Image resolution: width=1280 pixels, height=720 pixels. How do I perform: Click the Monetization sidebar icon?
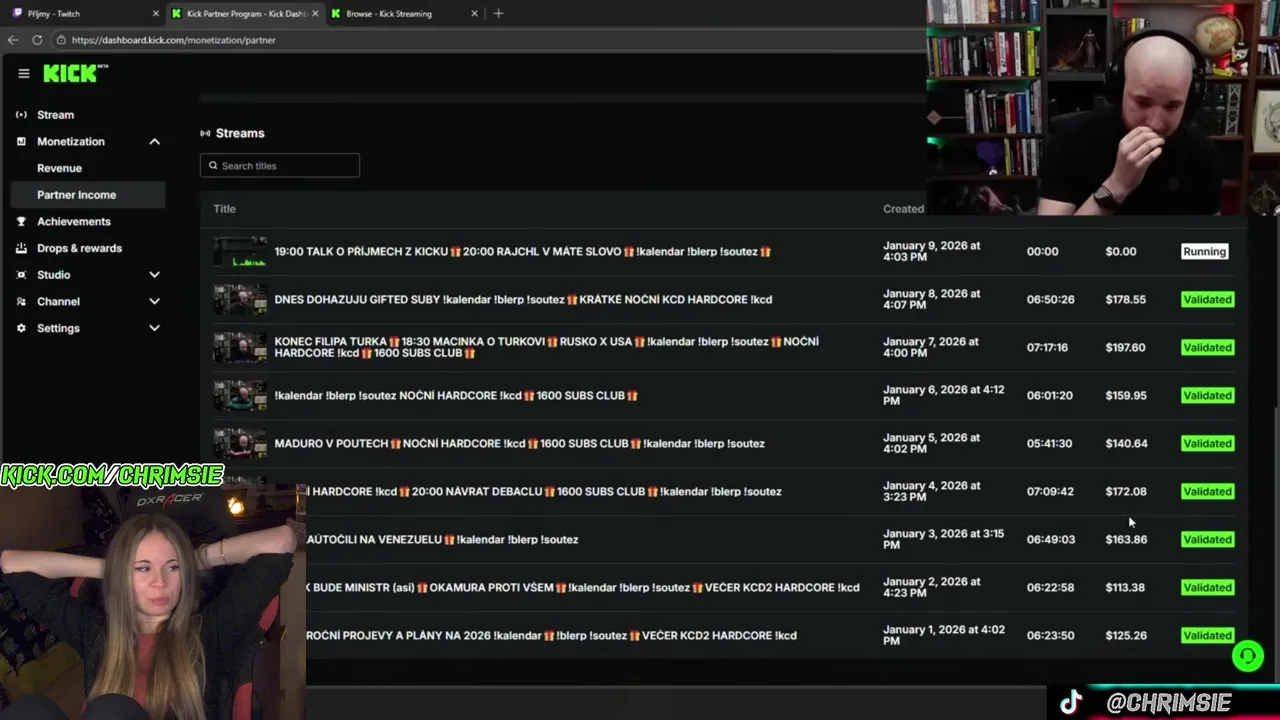pos(21,142)
